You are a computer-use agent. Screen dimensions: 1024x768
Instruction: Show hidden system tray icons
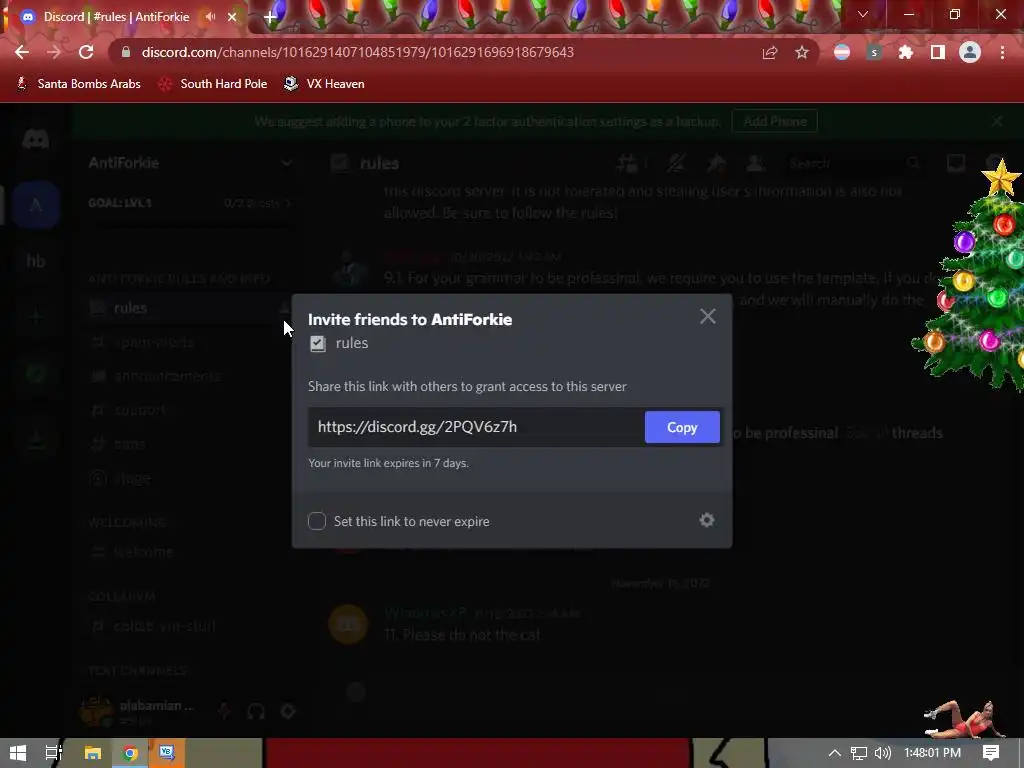pos(835,753)
